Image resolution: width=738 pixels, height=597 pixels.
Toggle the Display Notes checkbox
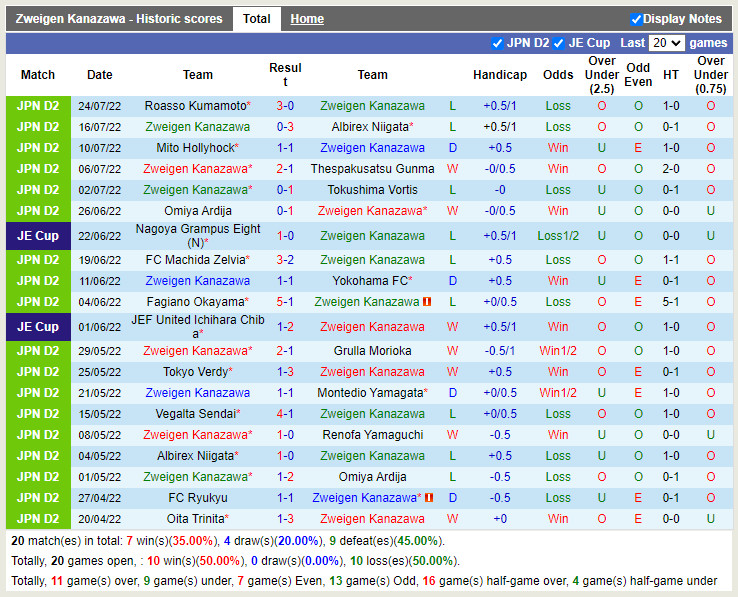(636, 19)
